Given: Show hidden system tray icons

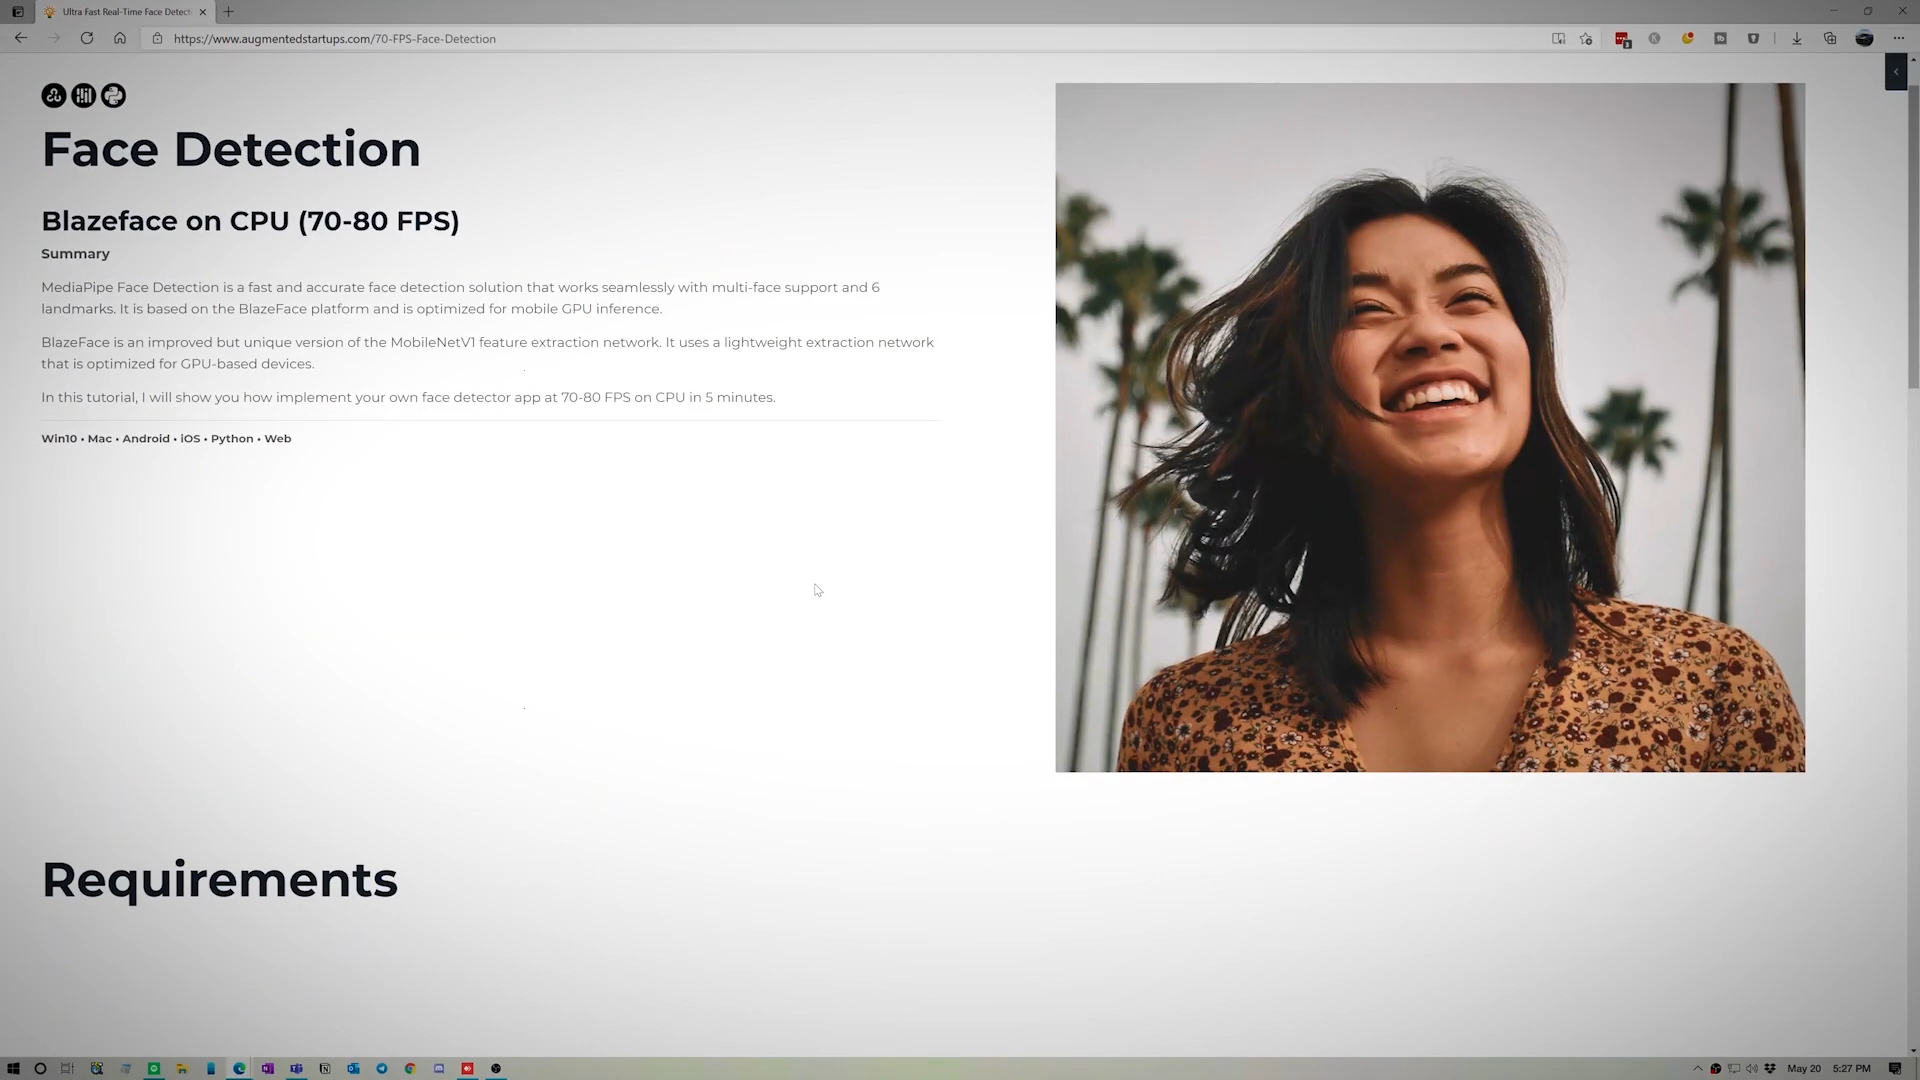Looking at the screenshot, I should coord(1697,1068).
